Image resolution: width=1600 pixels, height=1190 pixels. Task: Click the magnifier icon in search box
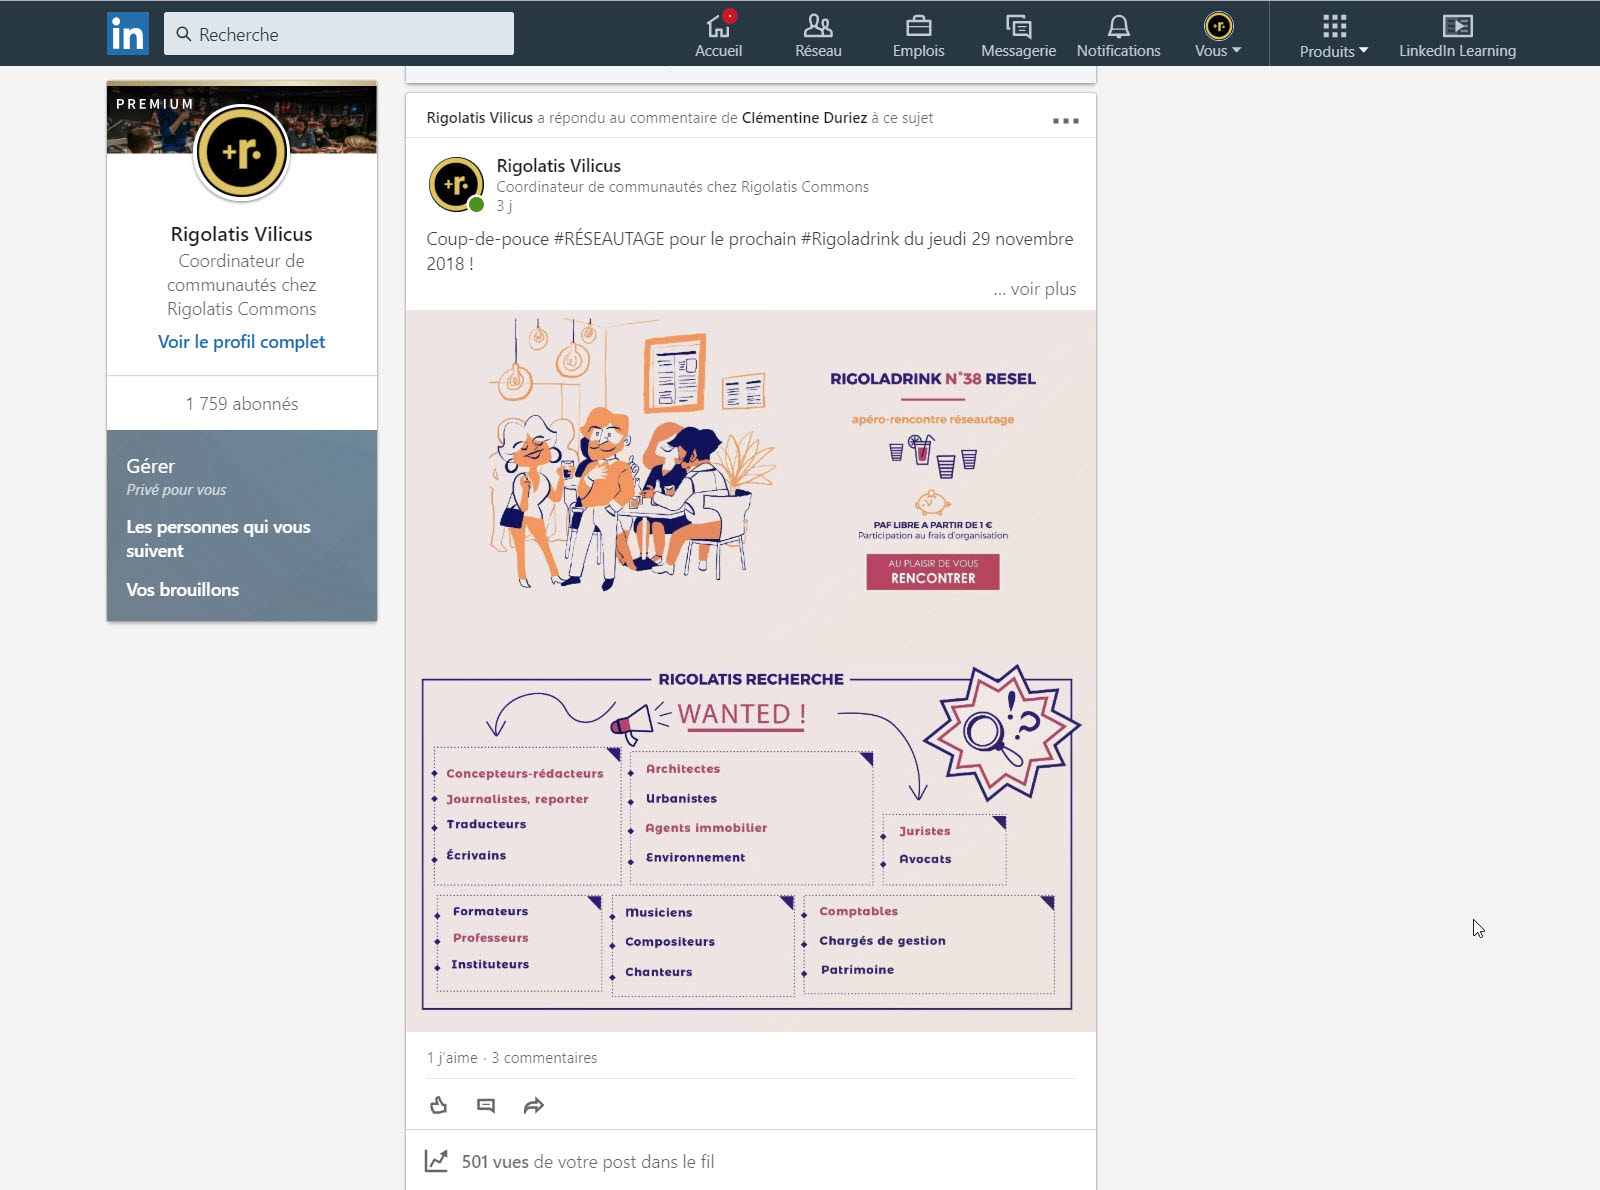point(184,34)
